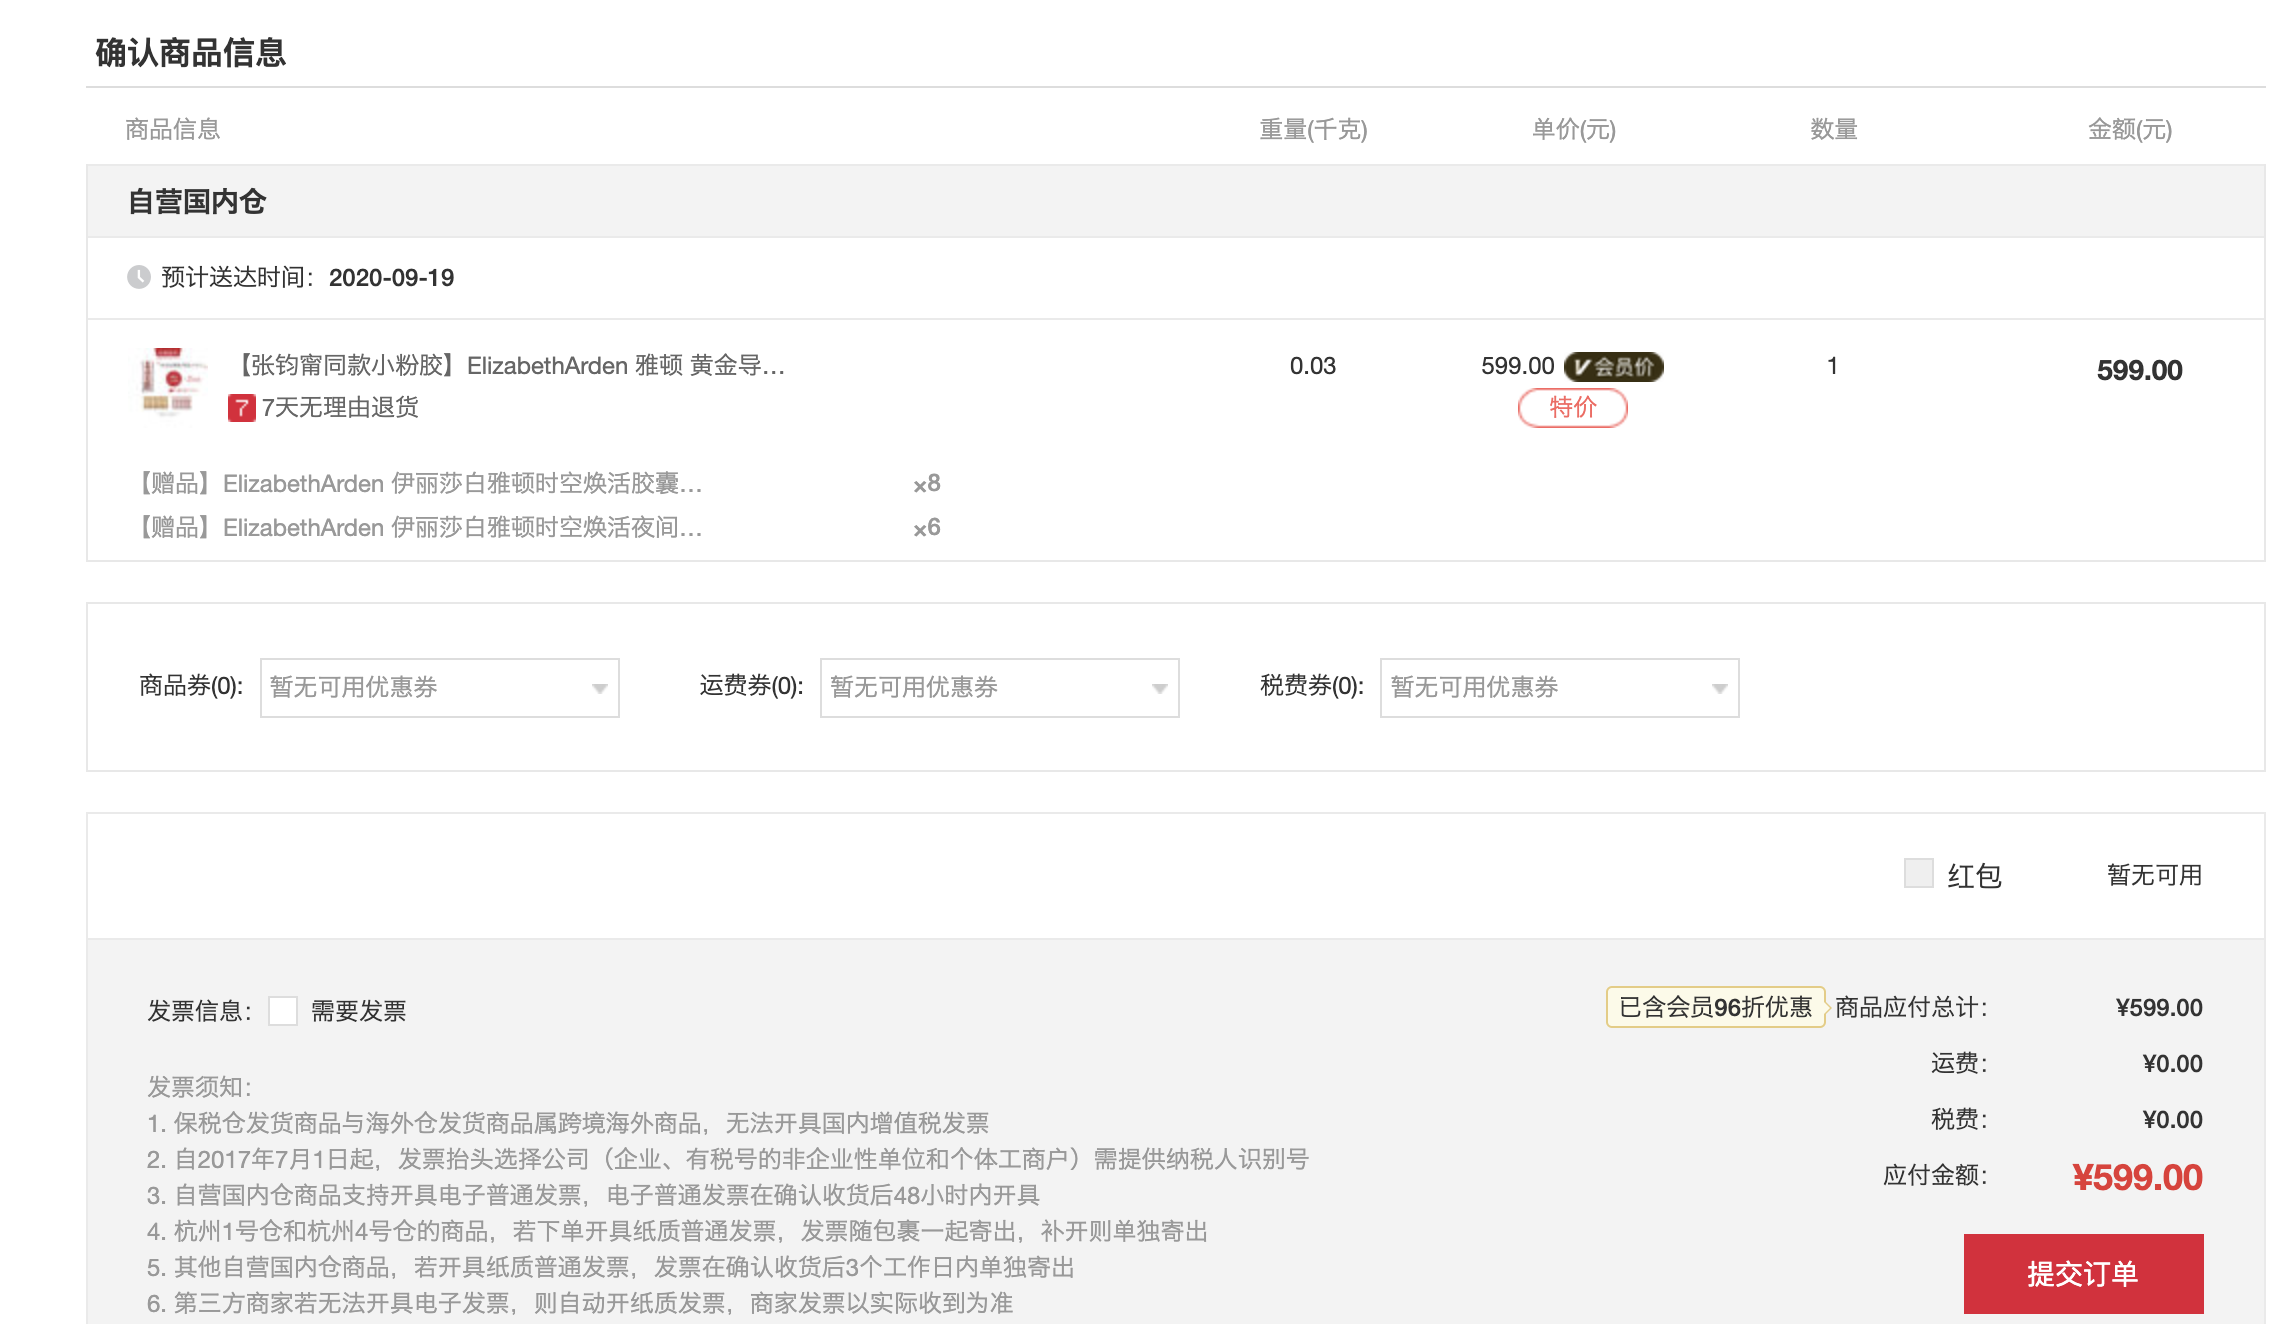The width and height of the screenshot is (2280, 1324).
Task: Click the 暂无可用 red packet status text
Action: click(2154, 875)
